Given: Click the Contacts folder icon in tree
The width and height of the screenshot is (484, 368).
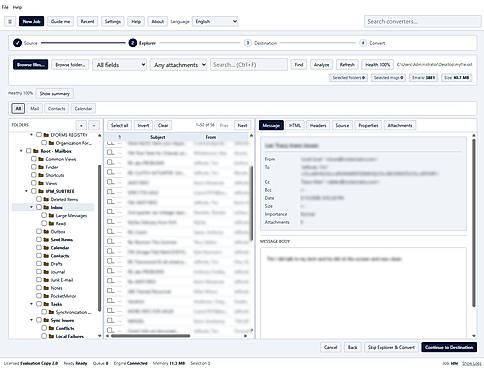Looking at the screenshot, I should click(46, 256).
